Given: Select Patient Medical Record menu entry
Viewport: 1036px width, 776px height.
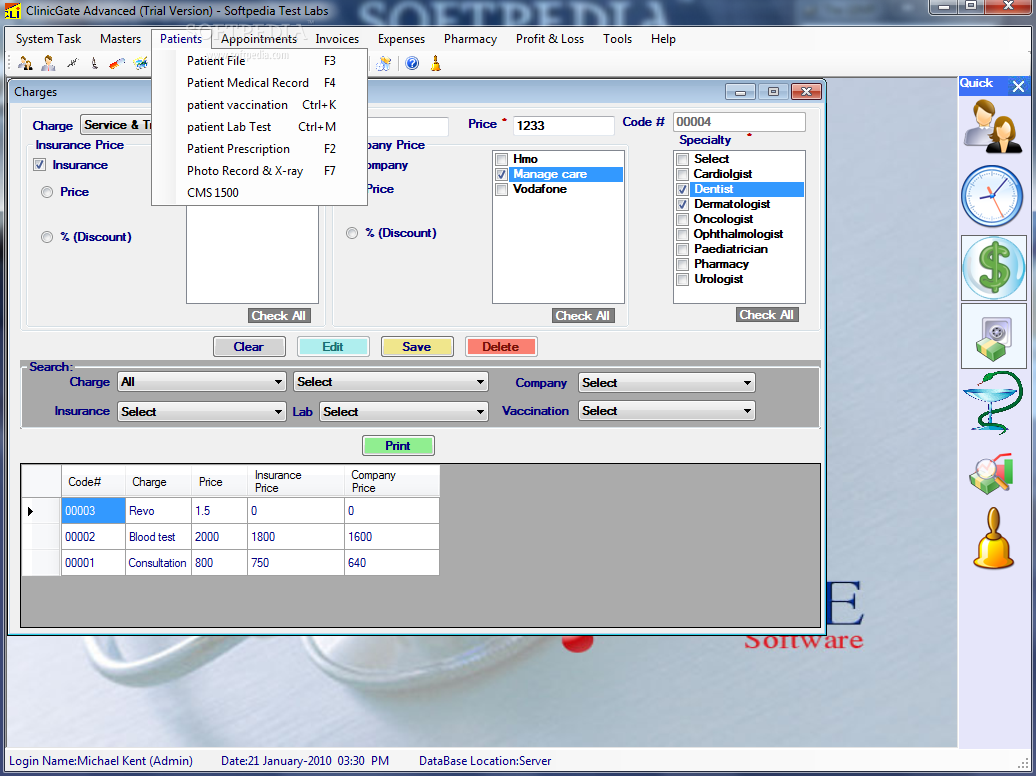Looking at the screenshot, I should point(260,83).
